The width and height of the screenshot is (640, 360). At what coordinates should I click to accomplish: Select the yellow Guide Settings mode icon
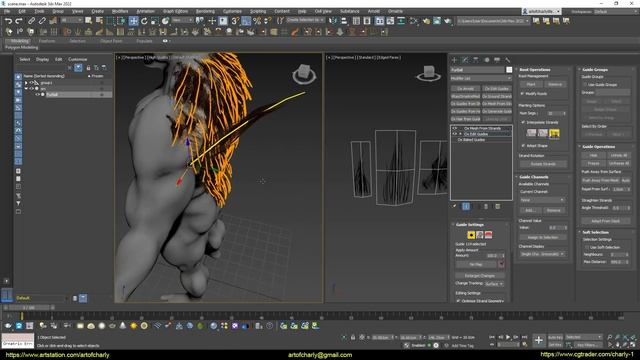[471, 235]
